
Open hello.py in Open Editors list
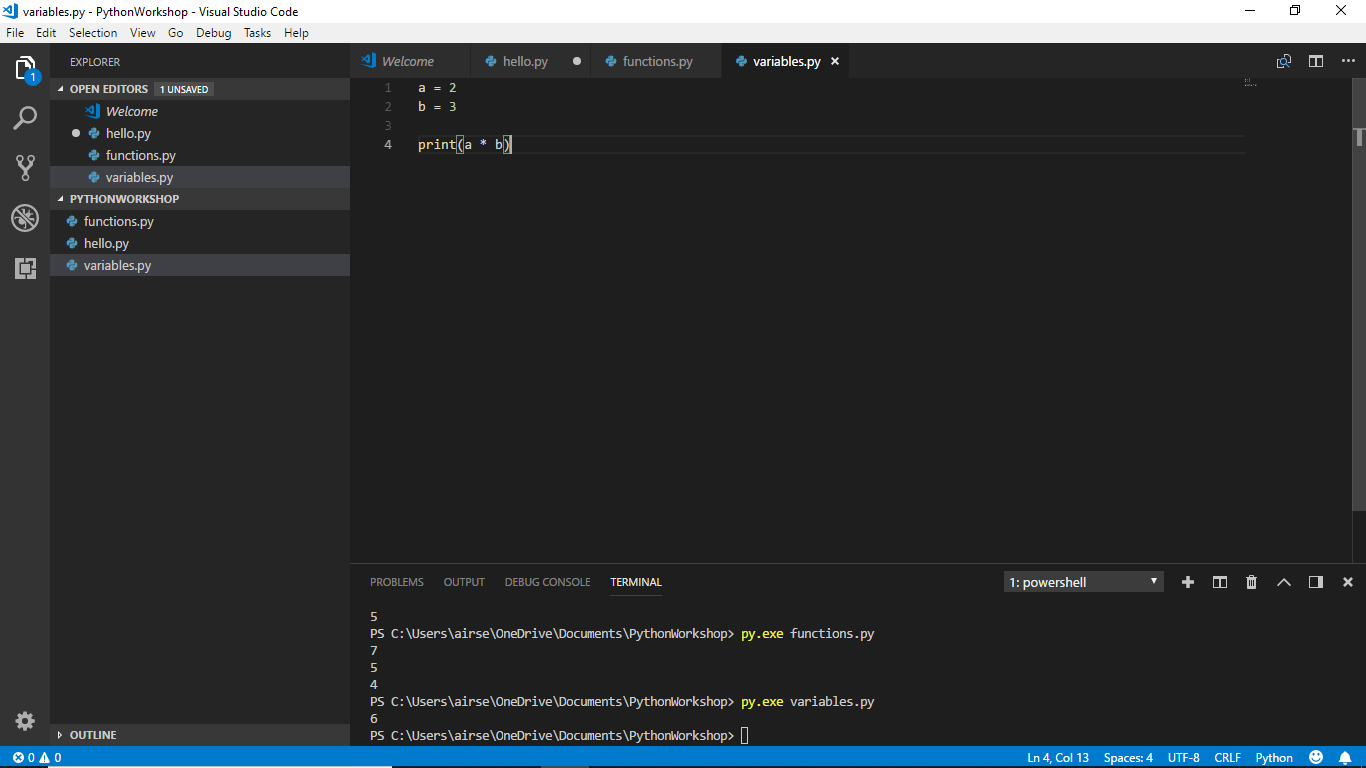200,133
